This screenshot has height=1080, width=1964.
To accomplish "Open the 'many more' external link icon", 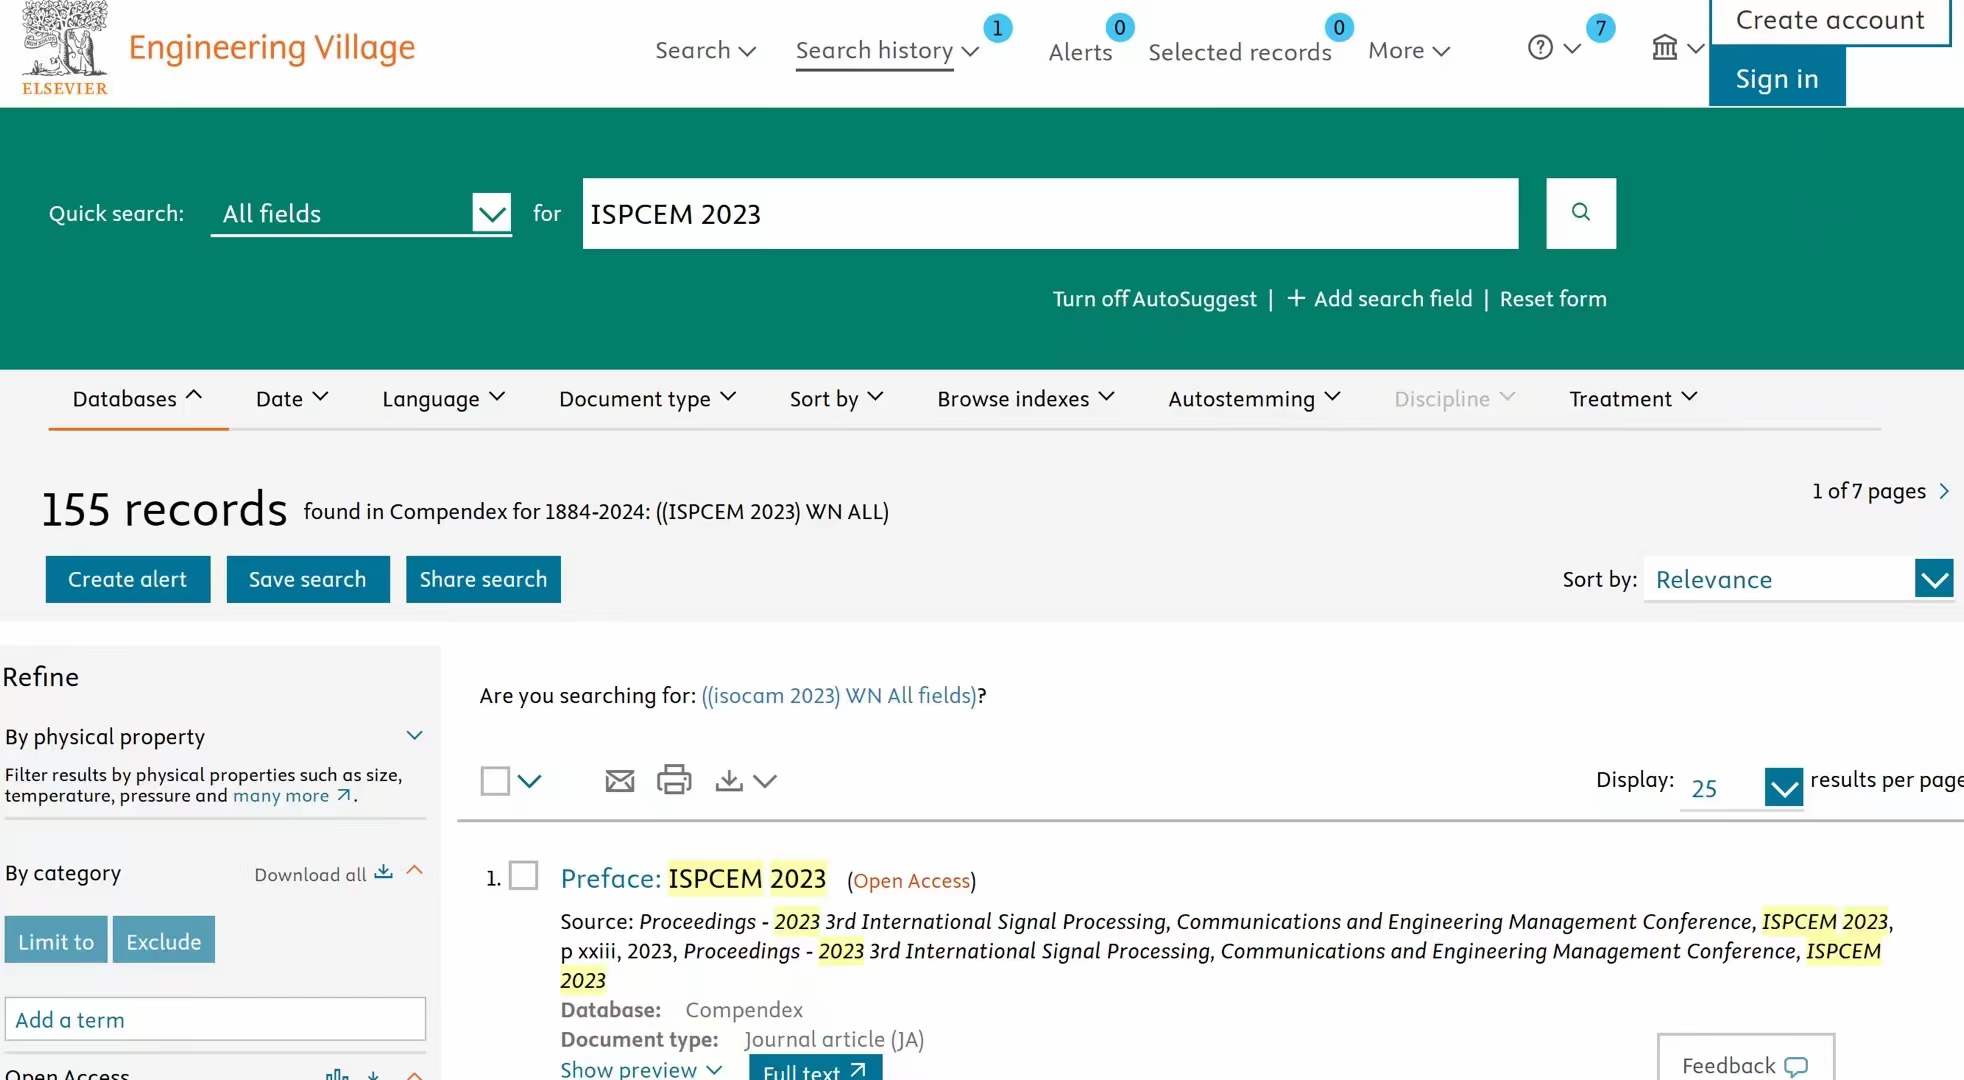I will (344, 795).
